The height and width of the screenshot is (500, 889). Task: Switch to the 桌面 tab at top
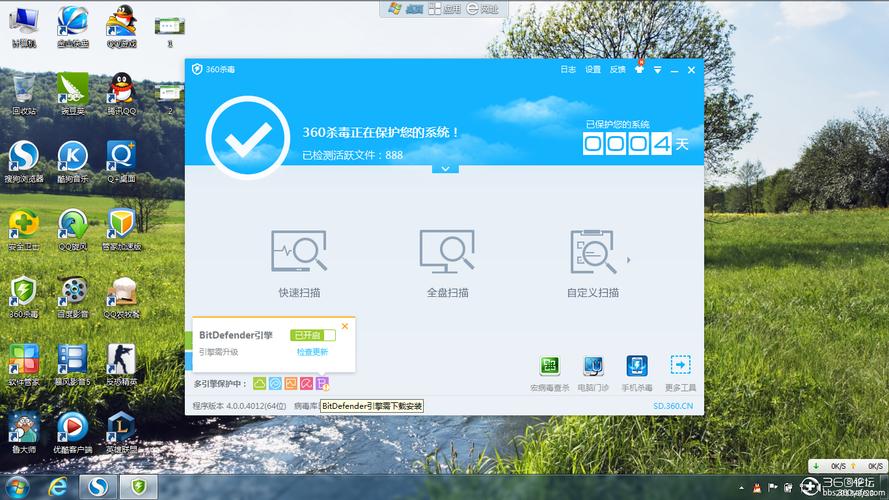coord(407,9)
